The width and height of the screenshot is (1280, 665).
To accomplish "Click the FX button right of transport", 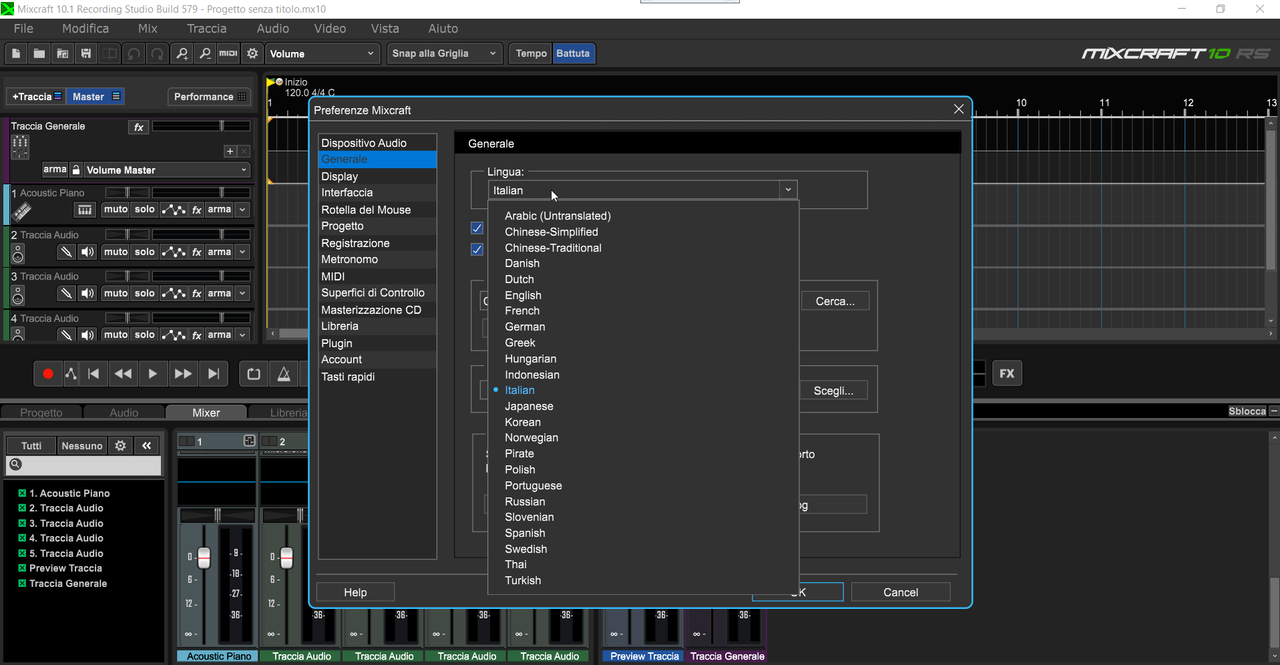I will click(1007, 374).
